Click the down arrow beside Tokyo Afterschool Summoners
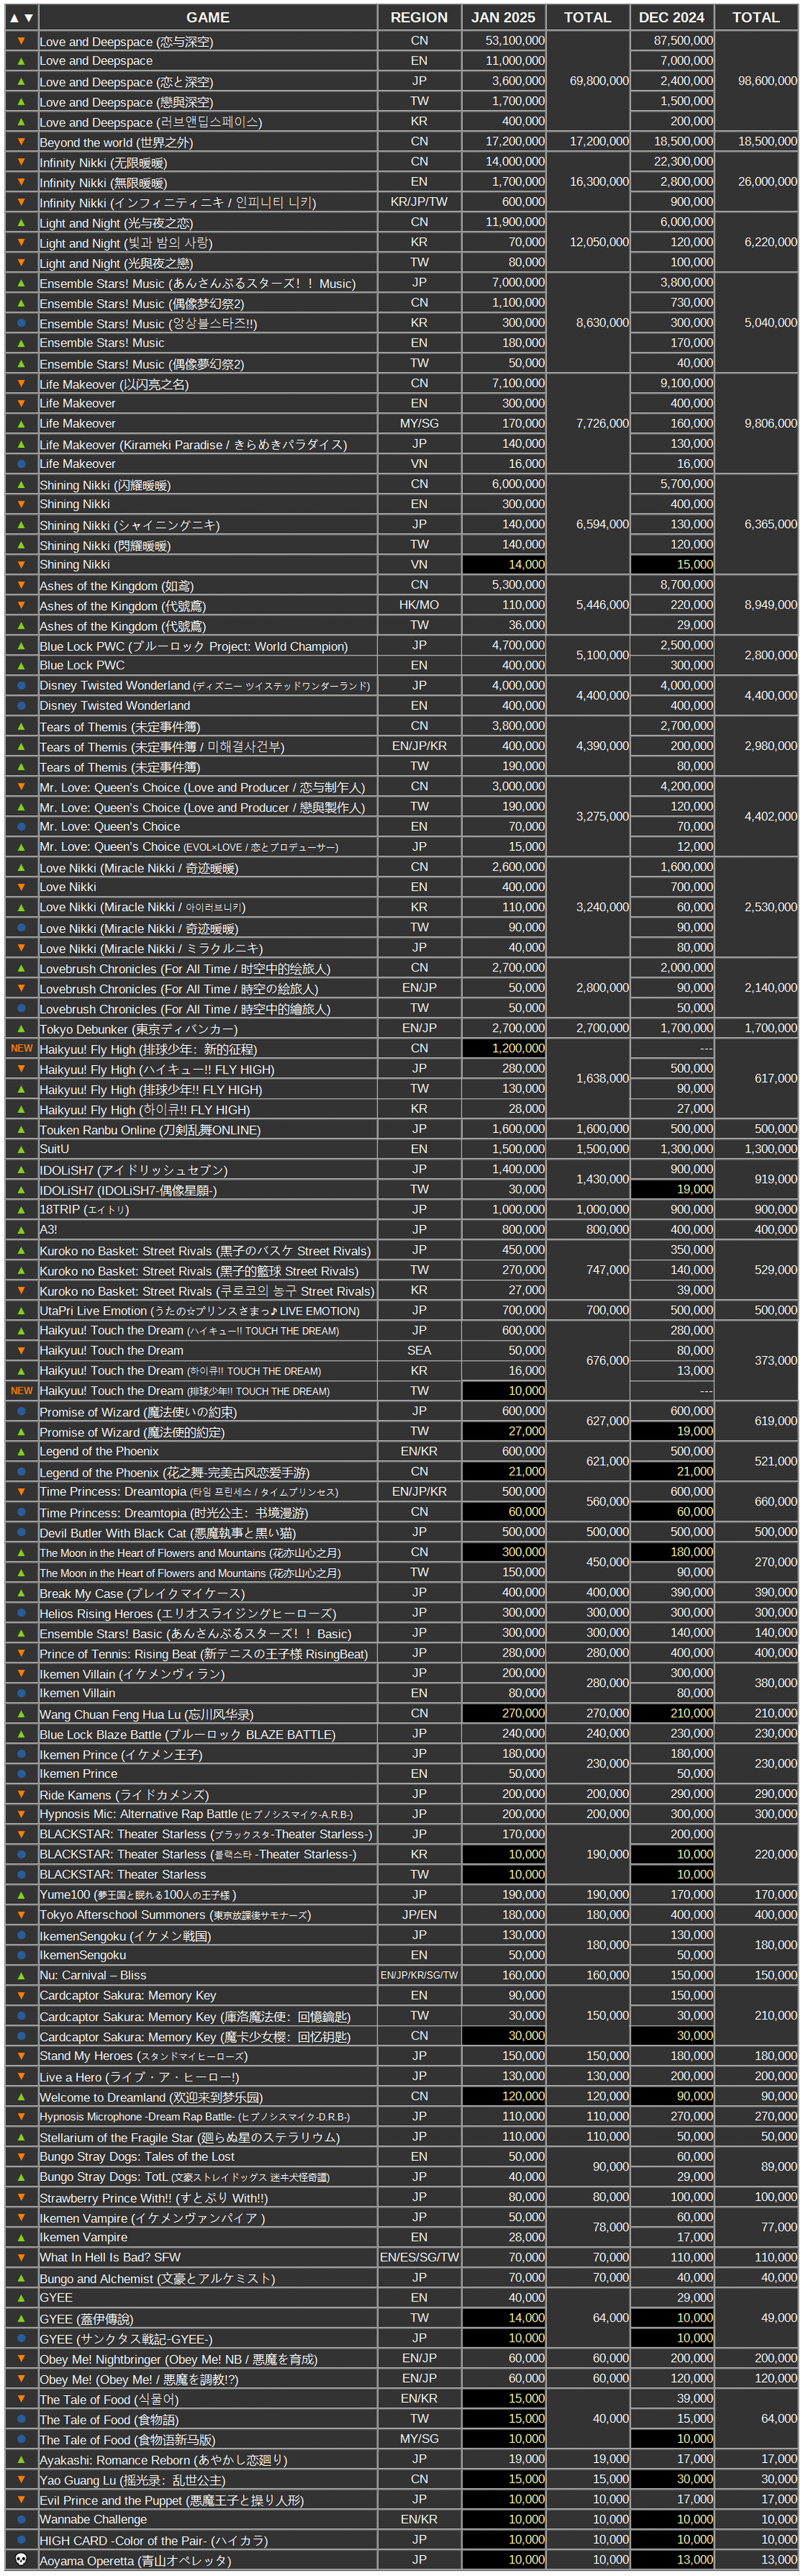 click(x=21, y=1914)
